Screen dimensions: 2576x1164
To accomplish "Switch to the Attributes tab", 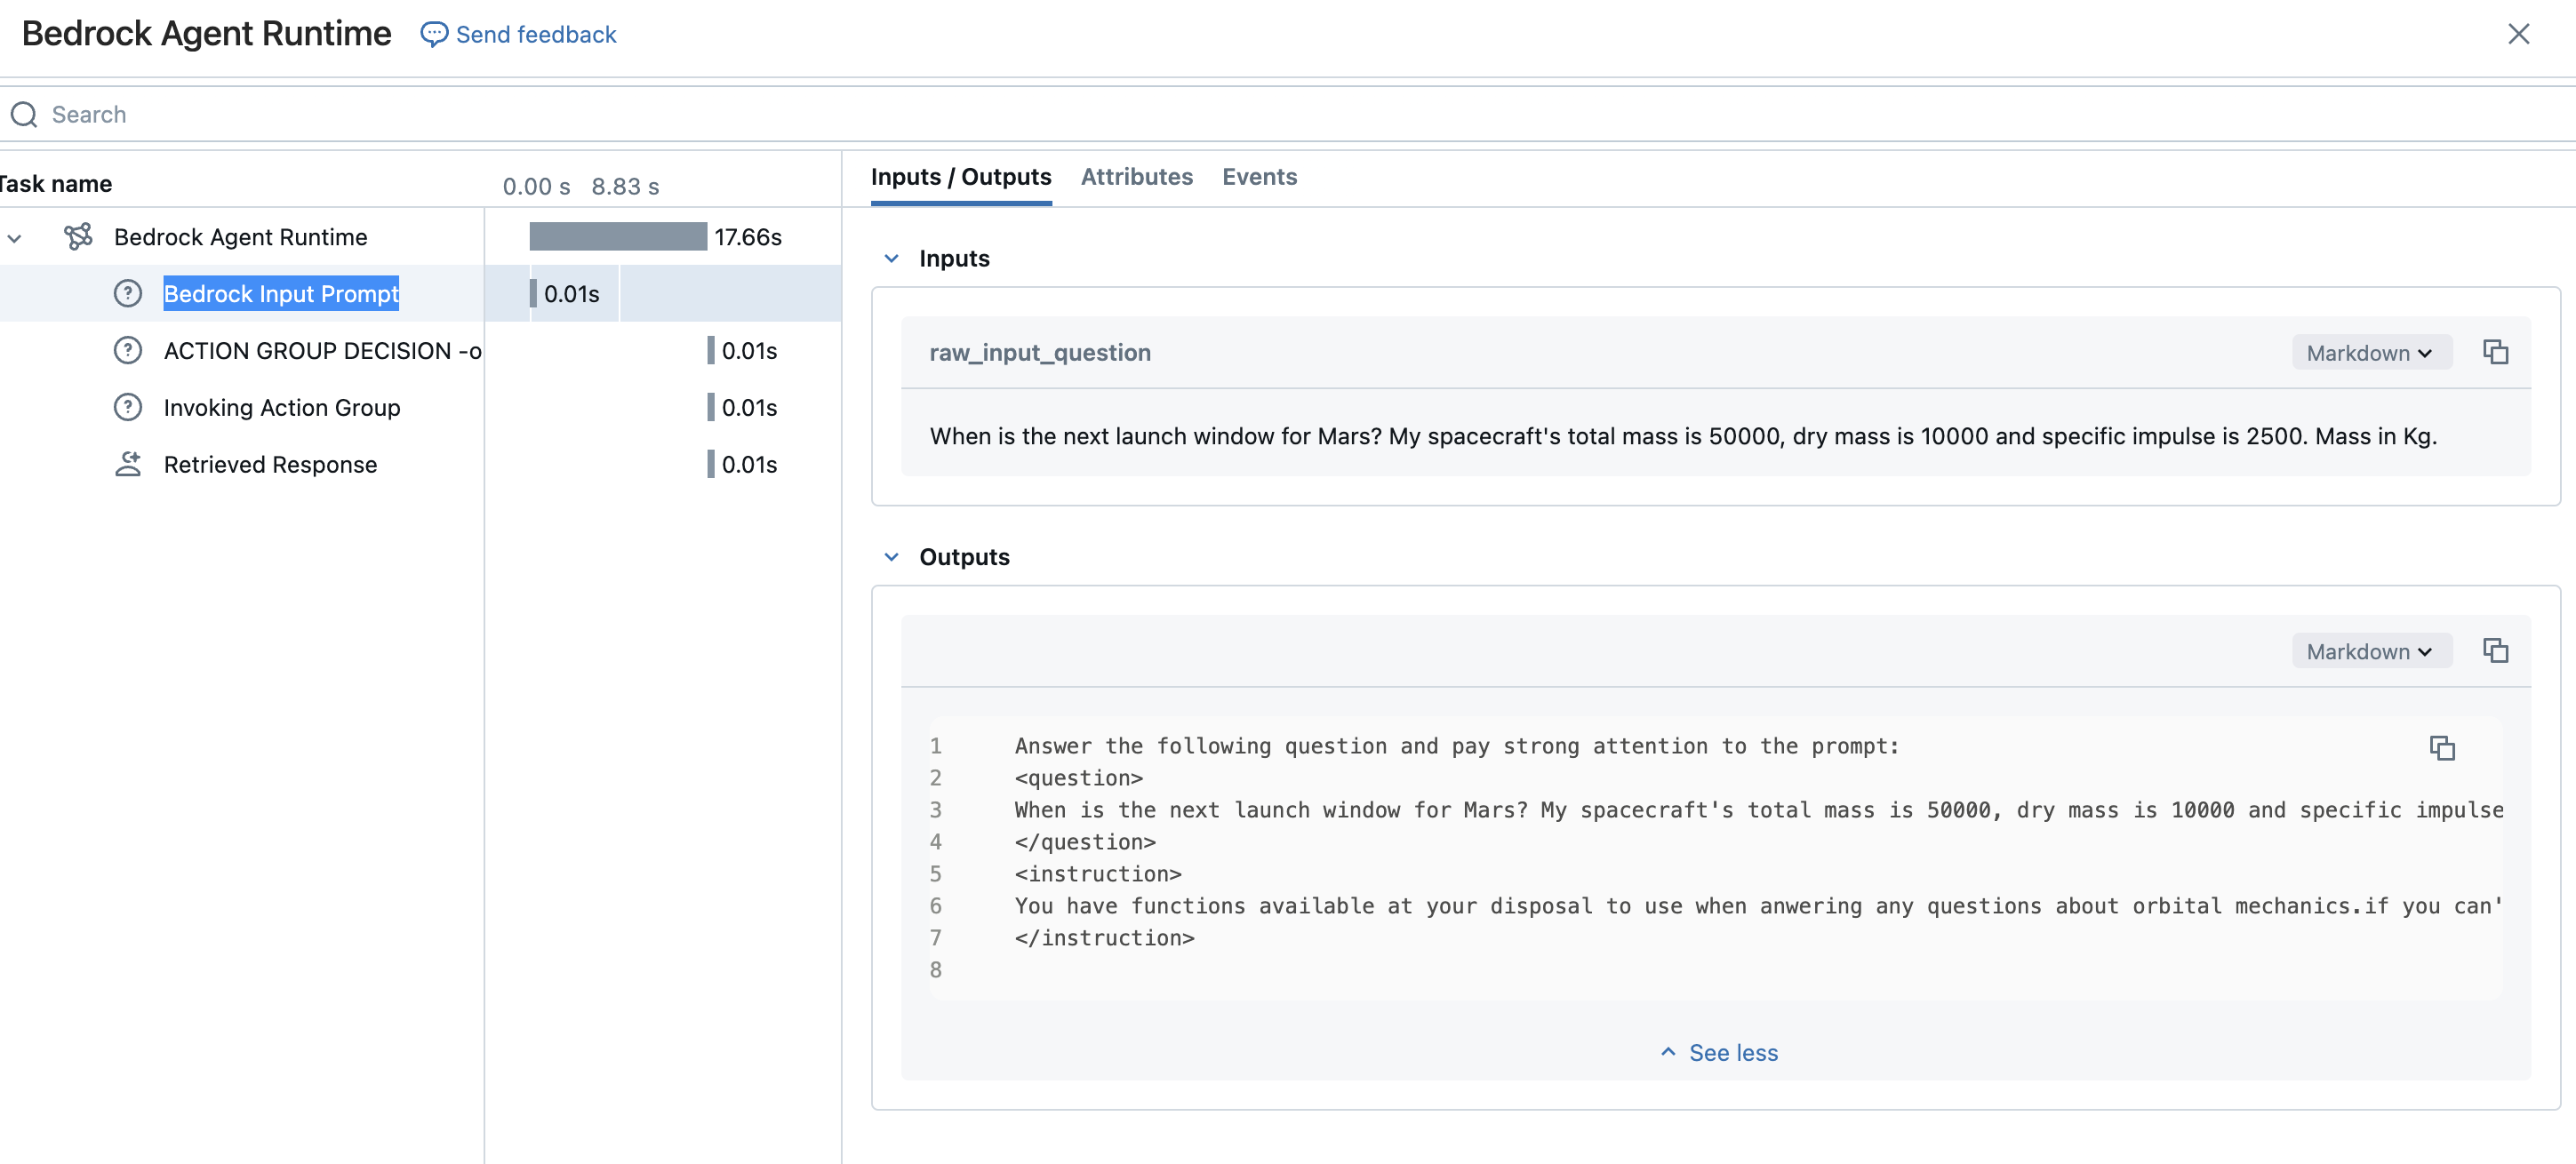I will click(1136, 177).
